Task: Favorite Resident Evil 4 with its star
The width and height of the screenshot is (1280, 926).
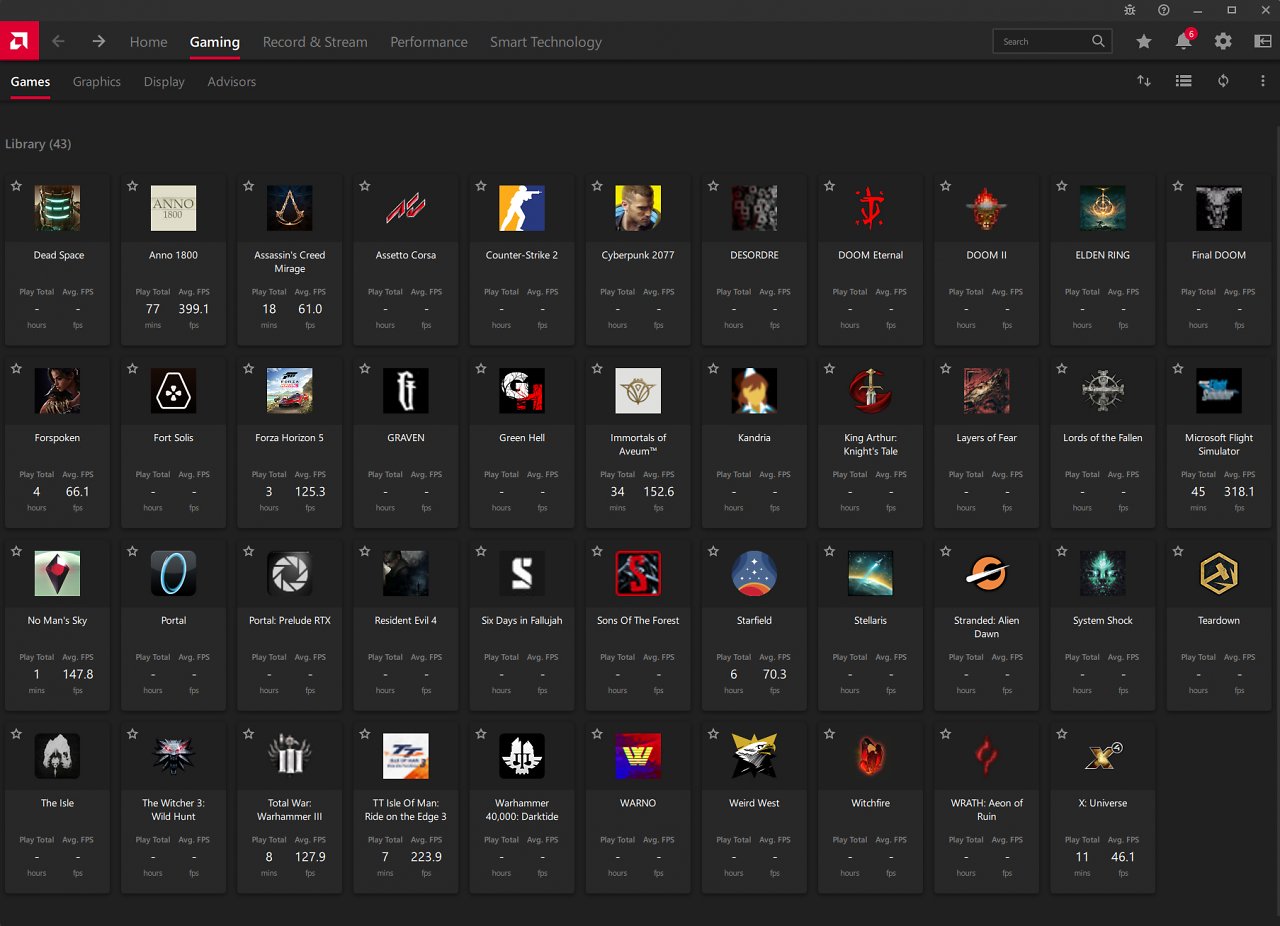Action: pyautogui.click(x=365, y=551)
